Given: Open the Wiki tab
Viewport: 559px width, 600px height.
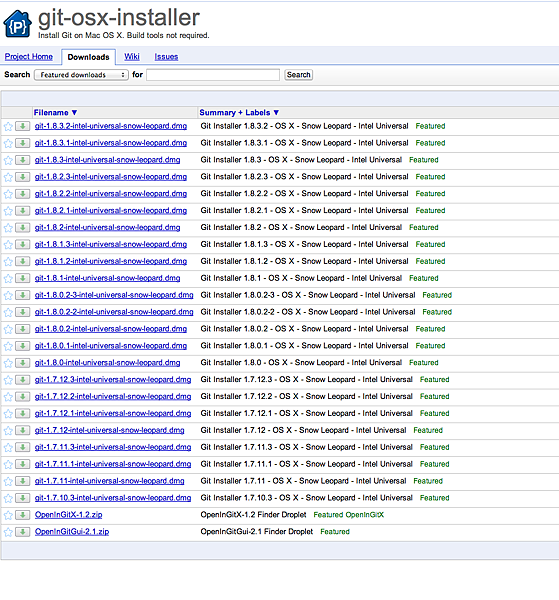Looking at the screenshot, I should [x=132, y=57].
